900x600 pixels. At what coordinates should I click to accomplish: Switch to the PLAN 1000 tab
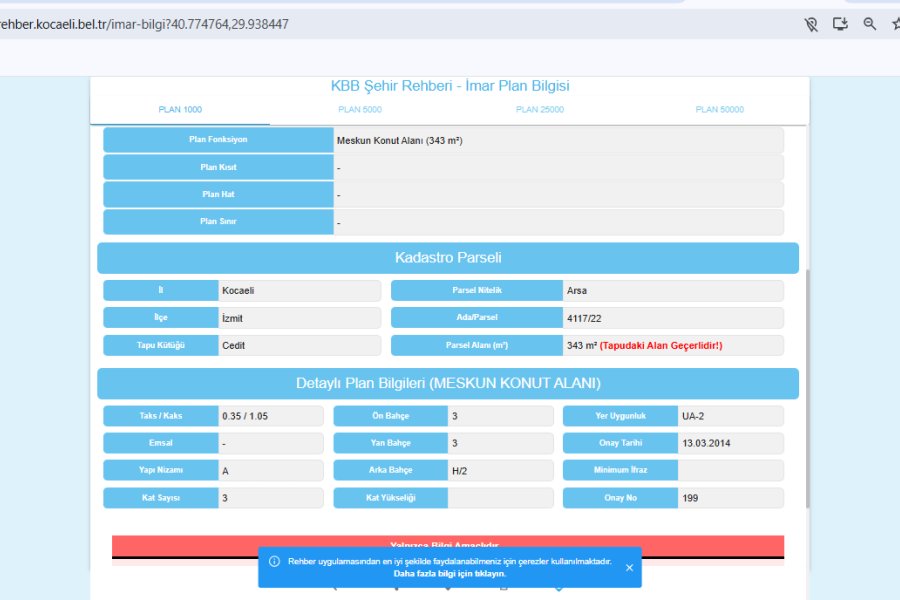[180, 110]
